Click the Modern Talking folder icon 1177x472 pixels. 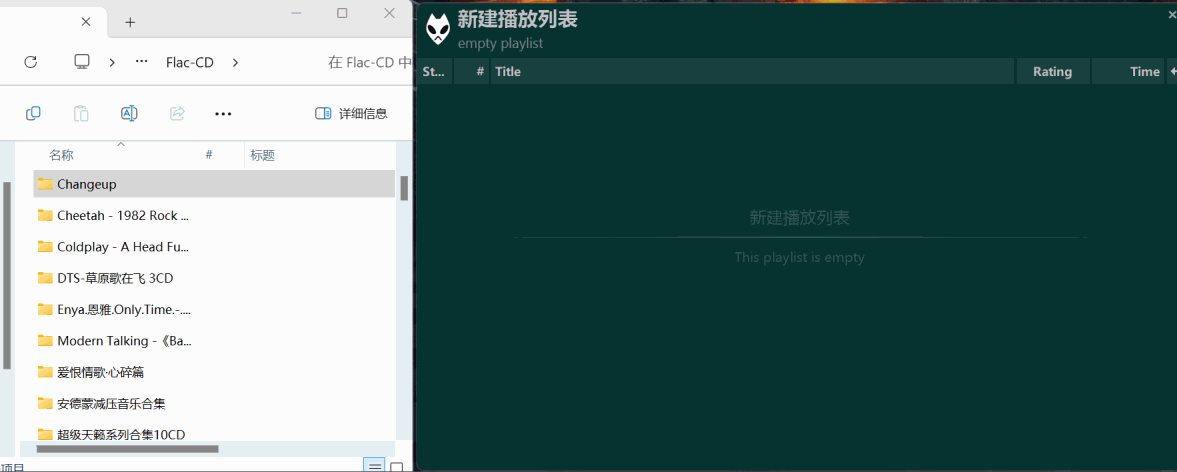point(45,341)
